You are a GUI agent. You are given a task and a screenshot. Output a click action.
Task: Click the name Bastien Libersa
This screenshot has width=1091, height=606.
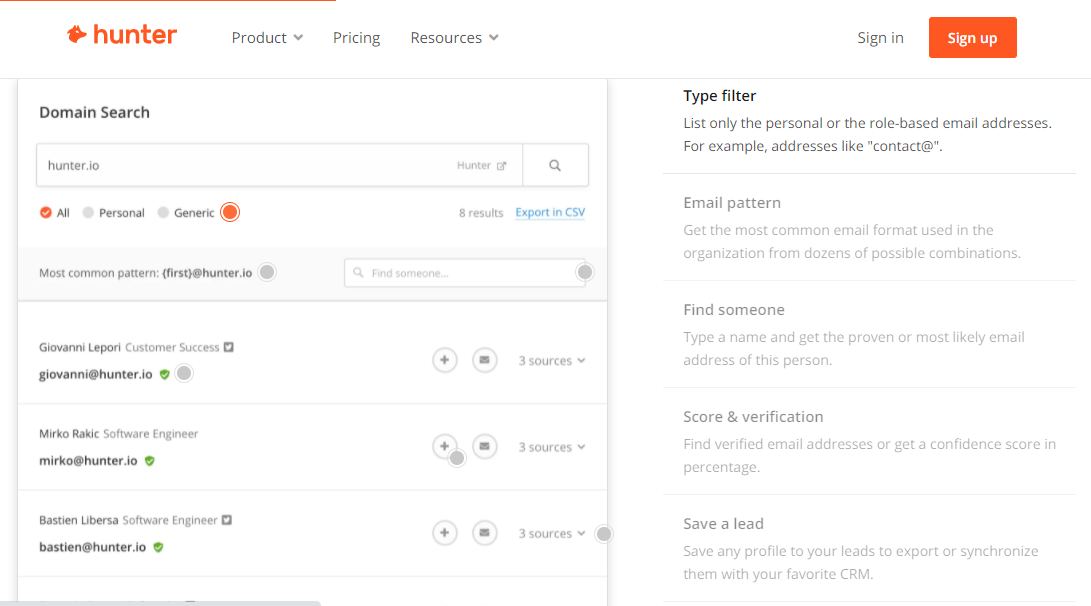(x=79, y=520)
